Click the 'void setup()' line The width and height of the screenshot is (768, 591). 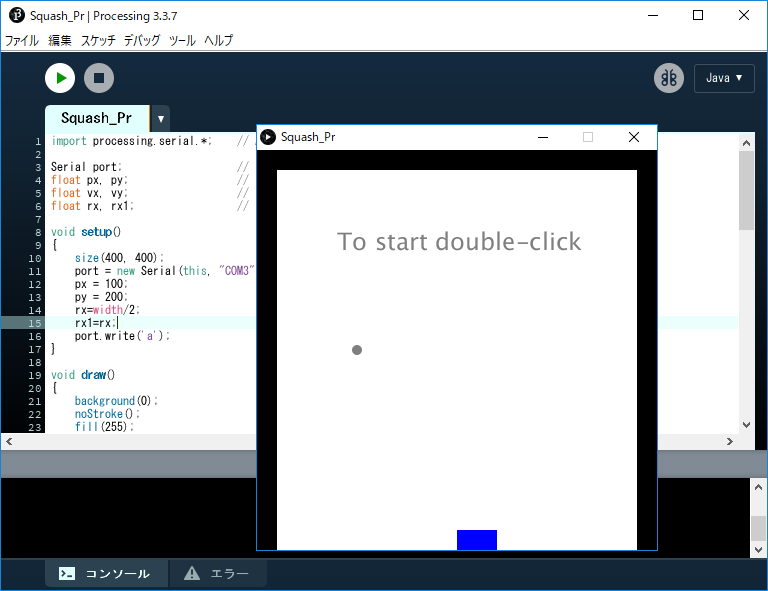pyautogui.click(x=86, y=232)
